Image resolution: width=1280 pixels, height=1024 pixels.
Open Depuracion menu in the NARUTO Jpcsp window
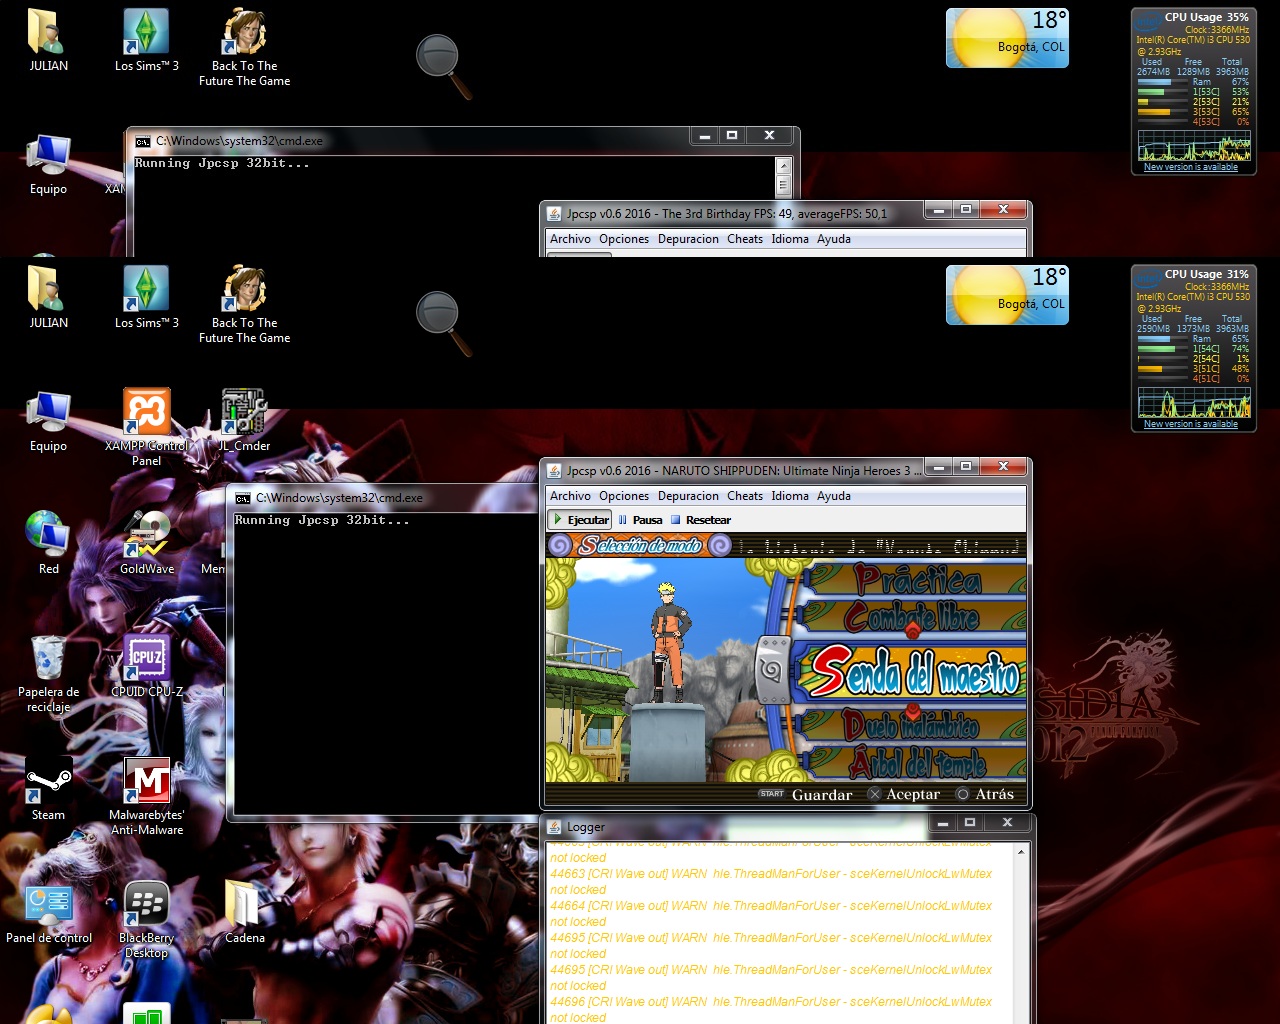[x=688, y=496]
